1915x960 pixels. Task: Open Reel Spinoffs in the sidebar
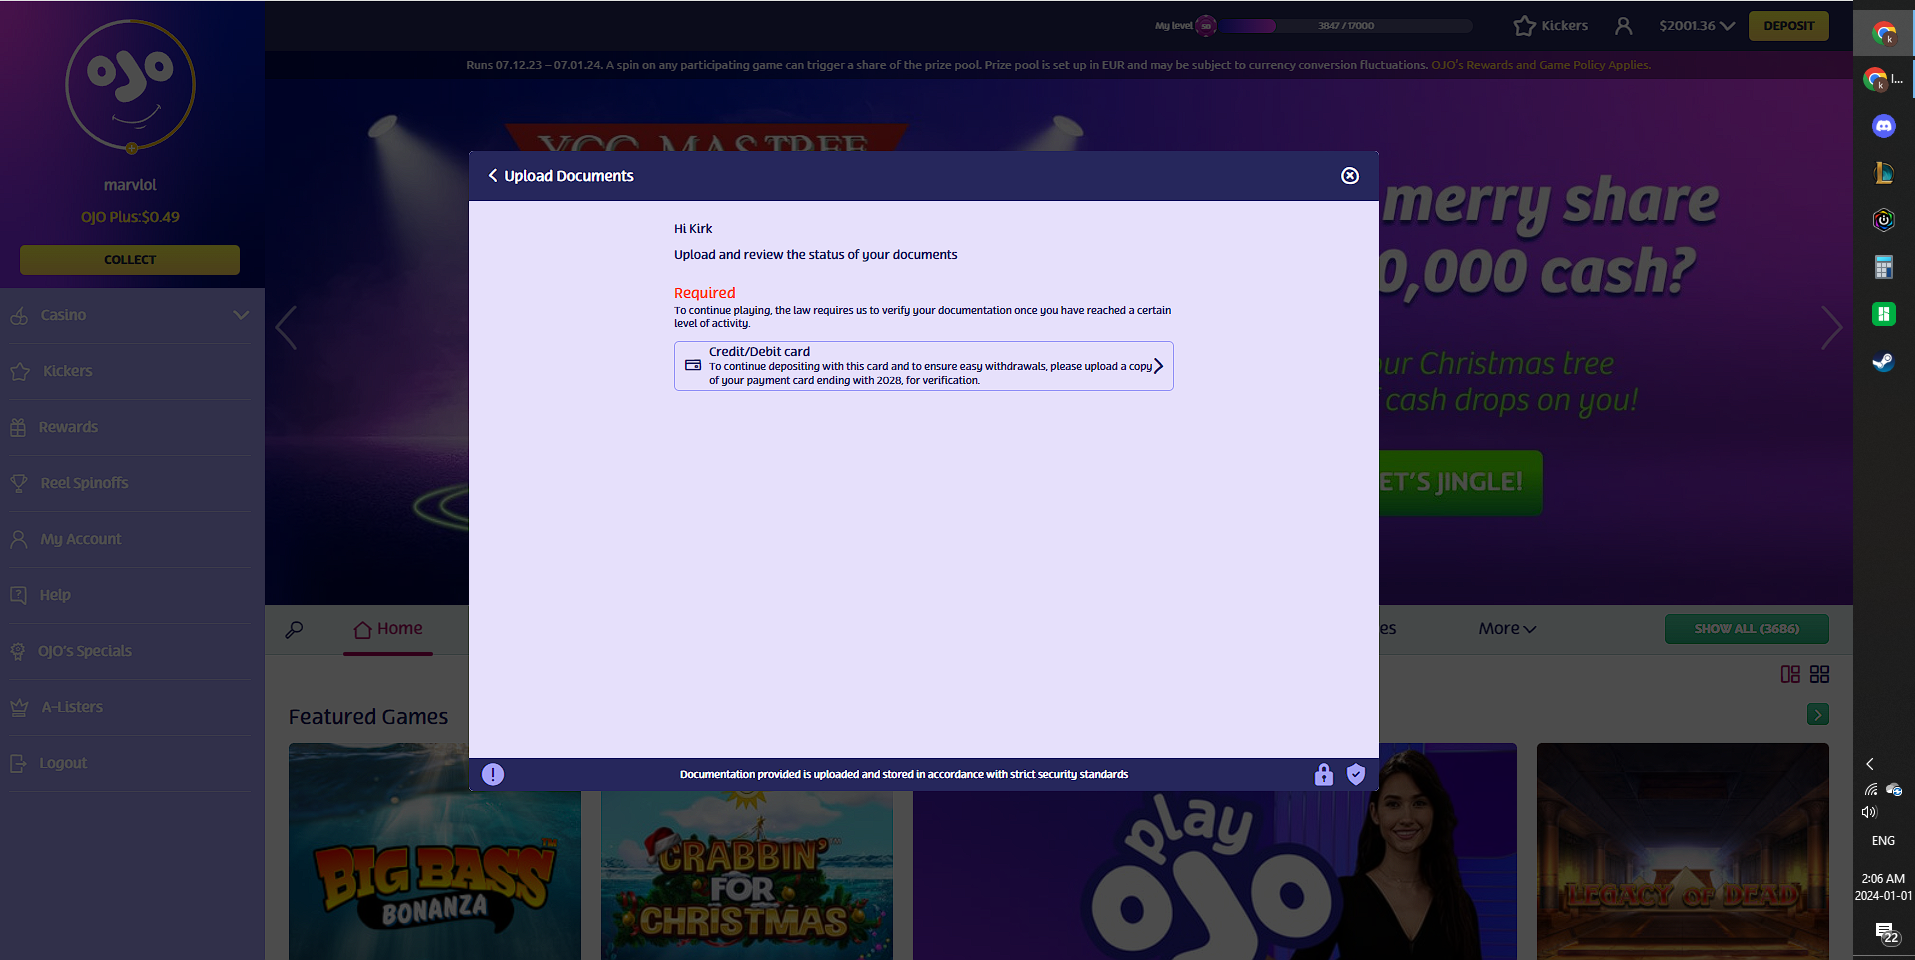tap(84, 483)
